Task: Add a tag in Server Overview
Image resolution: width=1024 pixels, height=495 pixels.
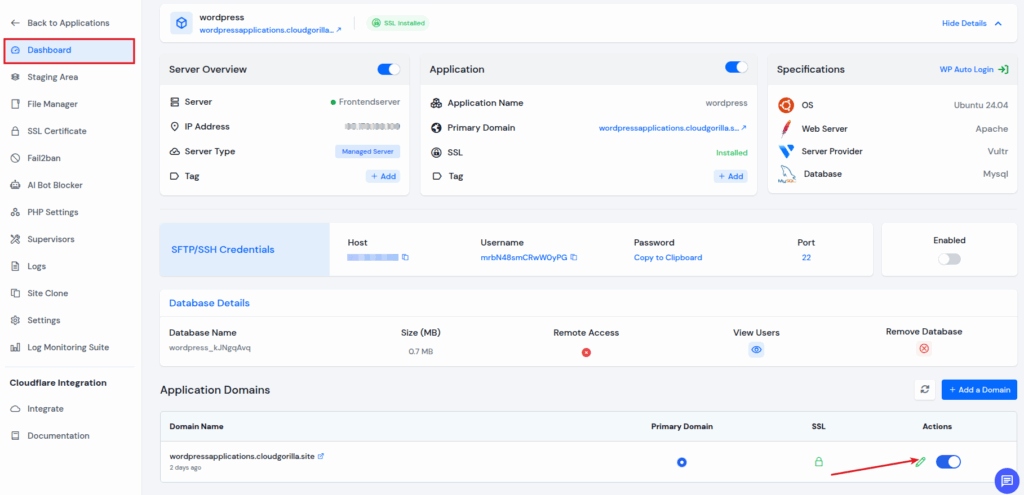Action: click(383, 176)
